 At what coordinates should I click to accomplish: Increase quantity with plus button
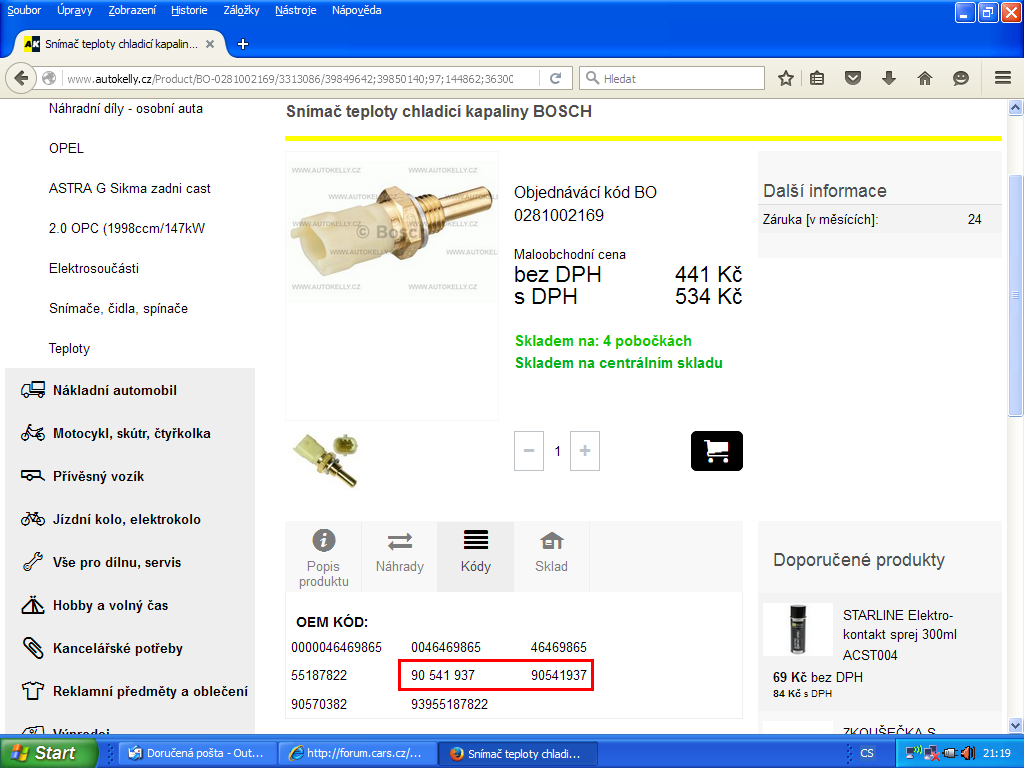pyautogui.click(x=585, y=451)
